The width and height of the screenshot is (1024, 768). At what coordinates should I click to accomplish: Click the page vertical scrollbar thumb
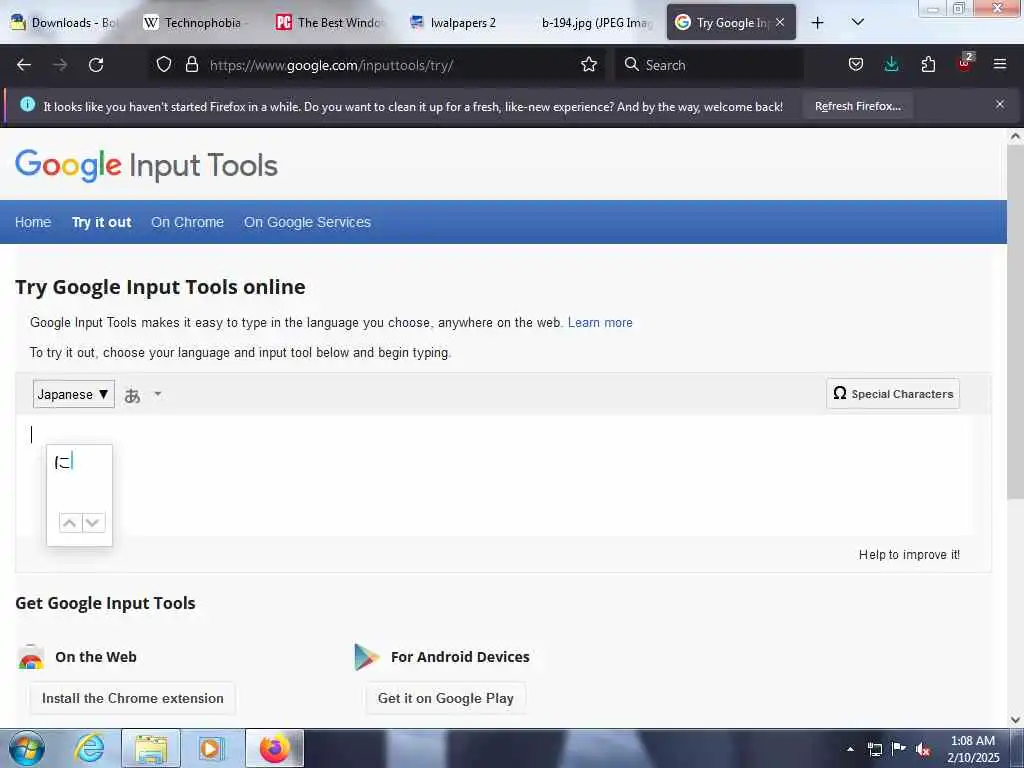[x=1015, y=322]
